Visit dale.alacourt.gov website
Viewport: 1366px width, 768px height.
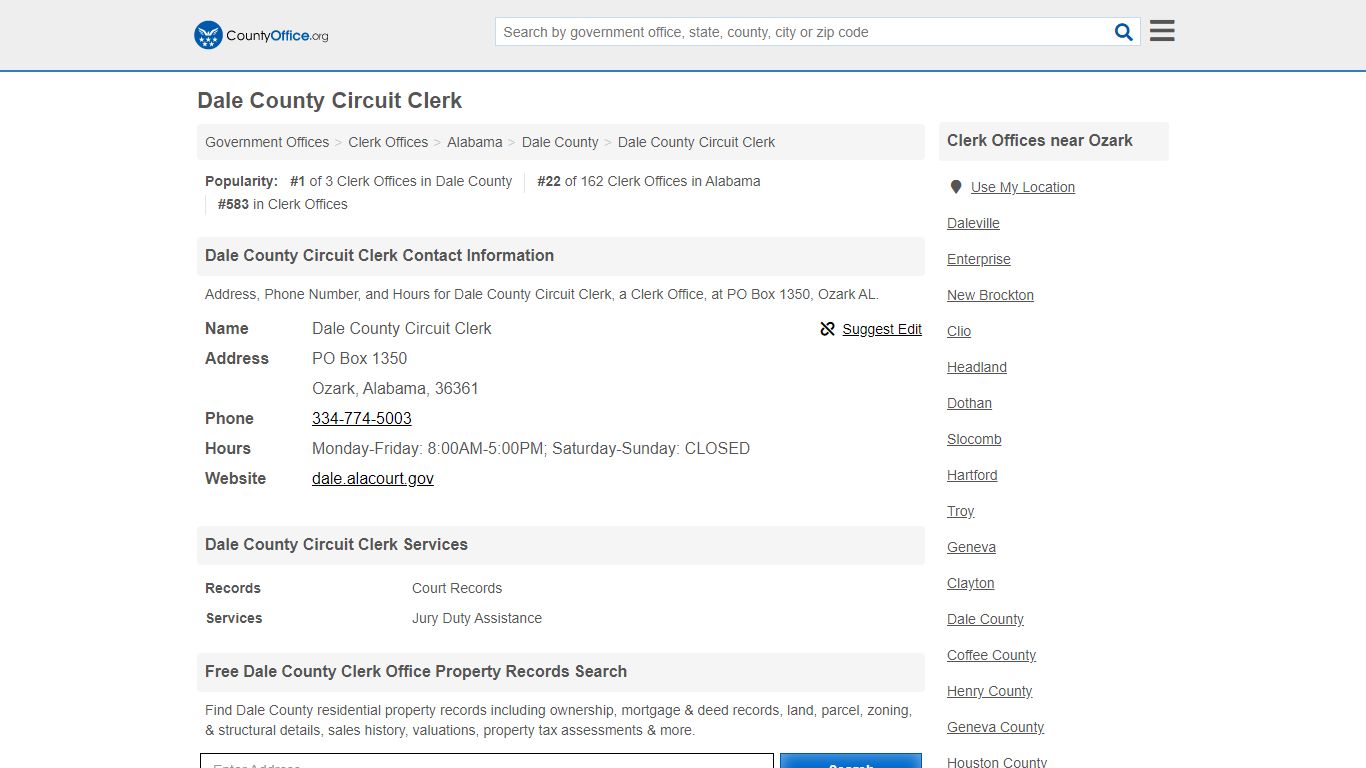373,478
